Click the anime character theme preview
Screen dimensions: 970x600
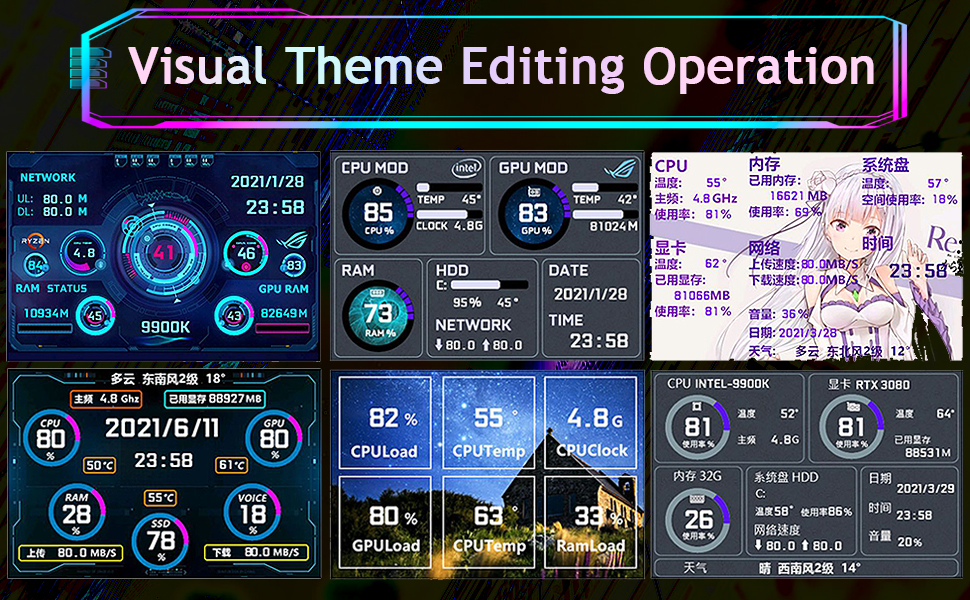[x=806, y=256]
